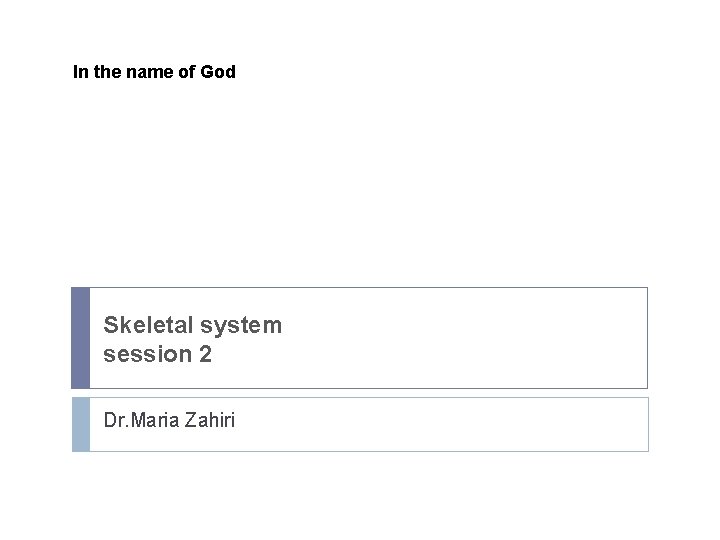
Task: Click the "In the name of God" text
Action: click(x=154, y=72)
